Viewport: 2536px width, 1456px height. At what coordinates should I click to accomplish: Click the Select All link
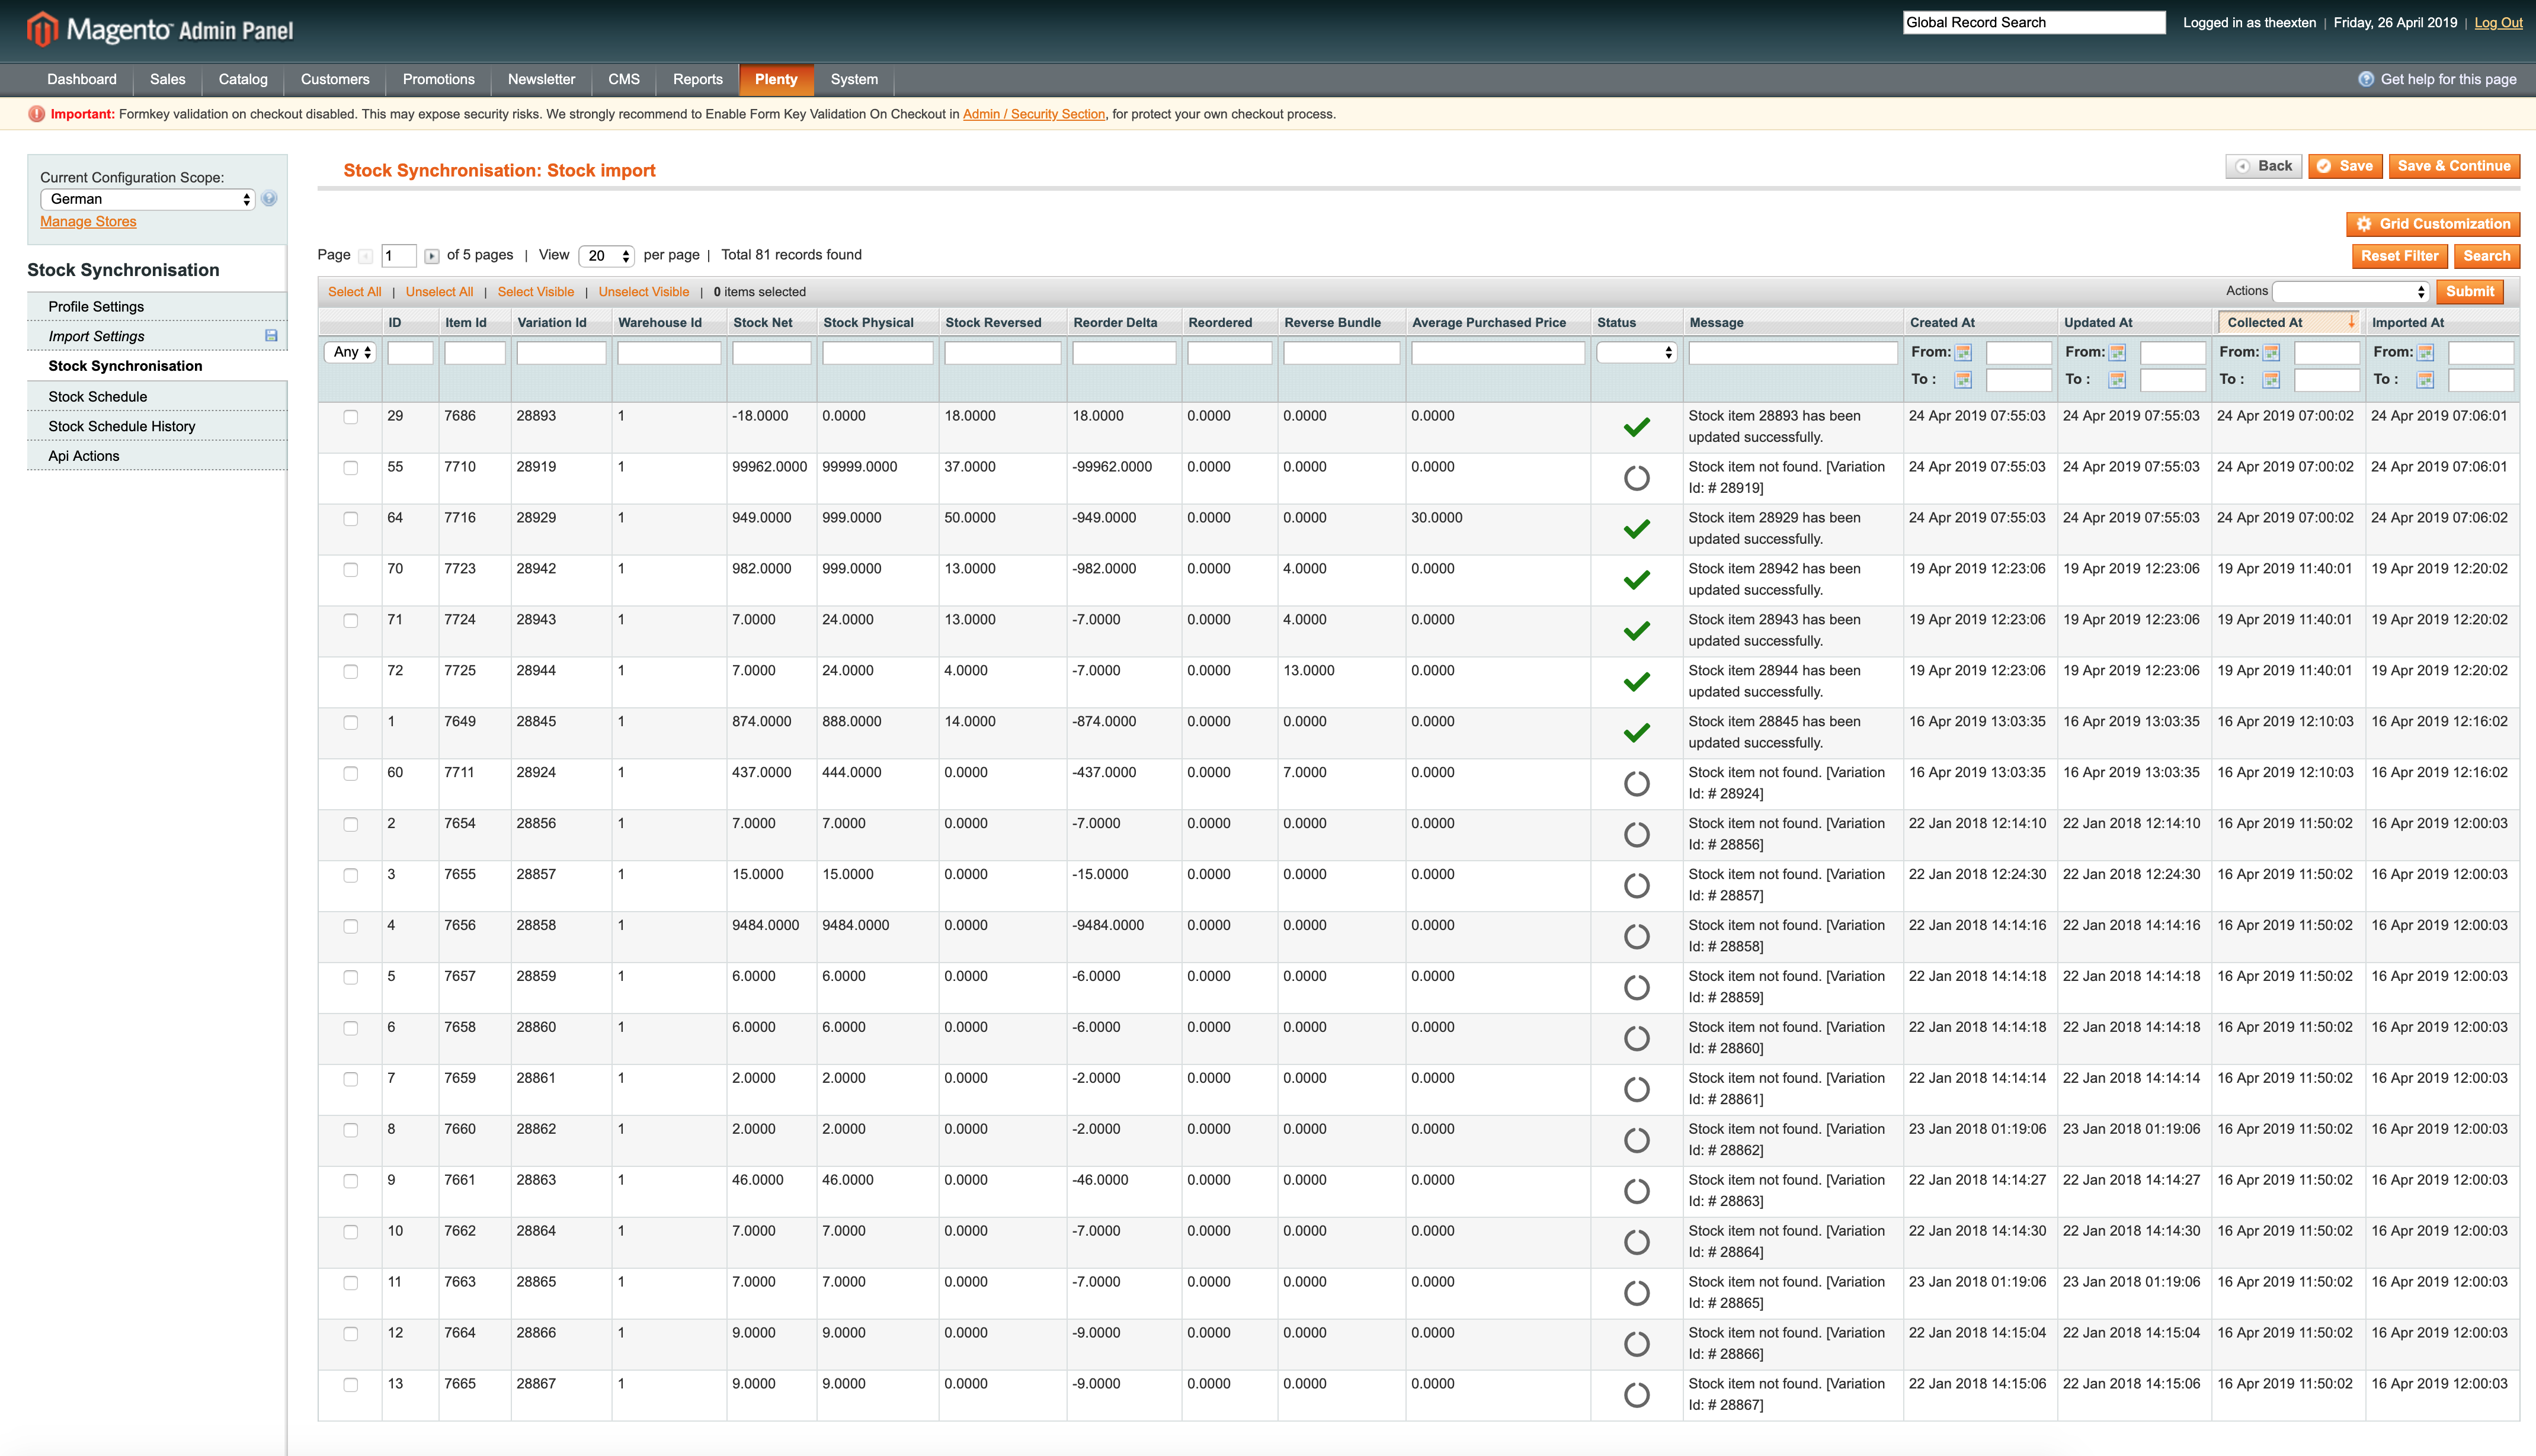point(355,292)
